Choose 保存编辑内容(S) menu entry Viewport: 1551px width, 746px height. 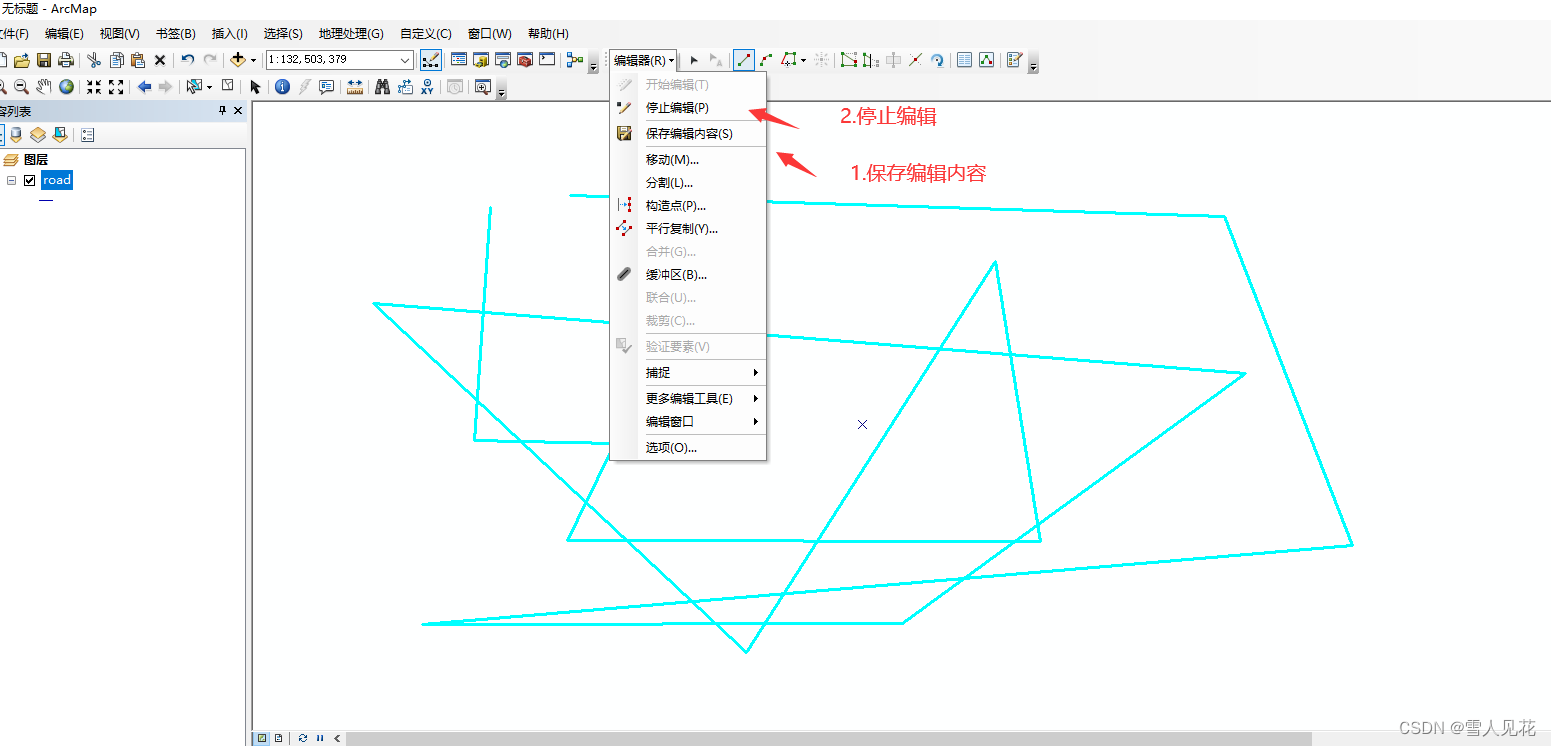688,134
